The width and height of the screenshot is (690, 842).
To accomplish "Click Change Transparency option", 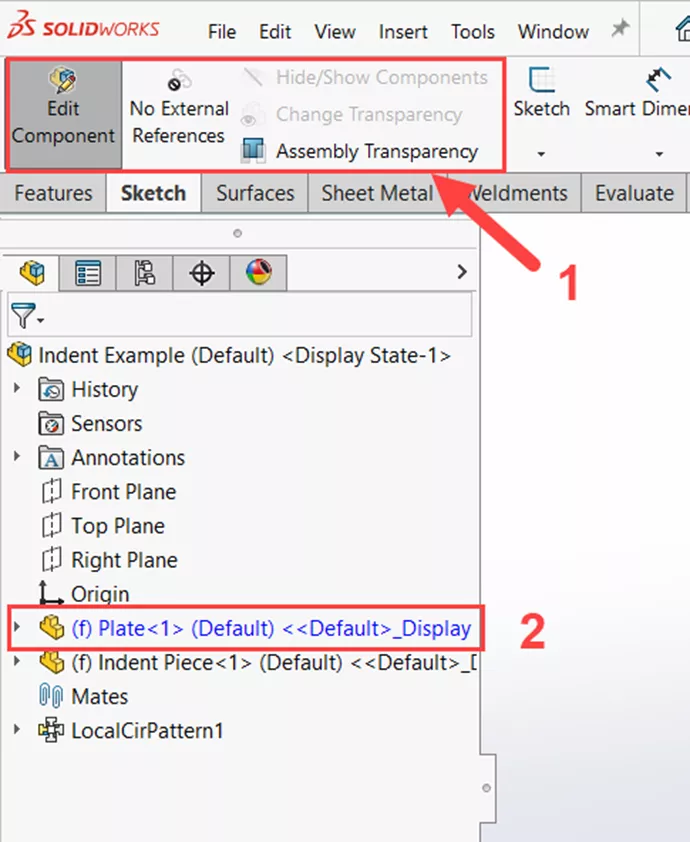I will (x=352, y=114).
